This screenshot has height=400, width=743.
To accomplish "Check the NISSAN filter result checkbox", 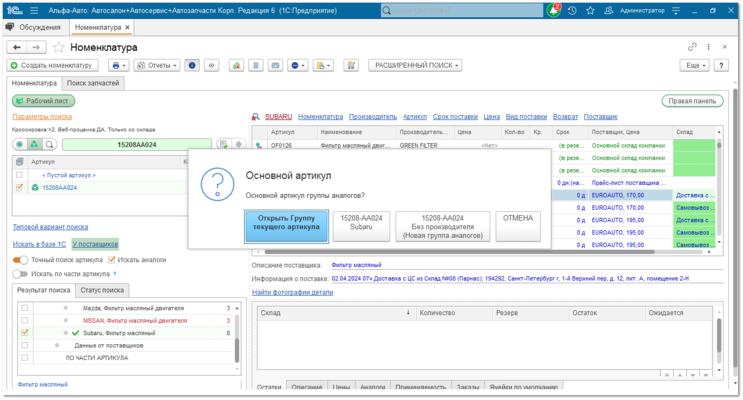I will coord(25,320).
